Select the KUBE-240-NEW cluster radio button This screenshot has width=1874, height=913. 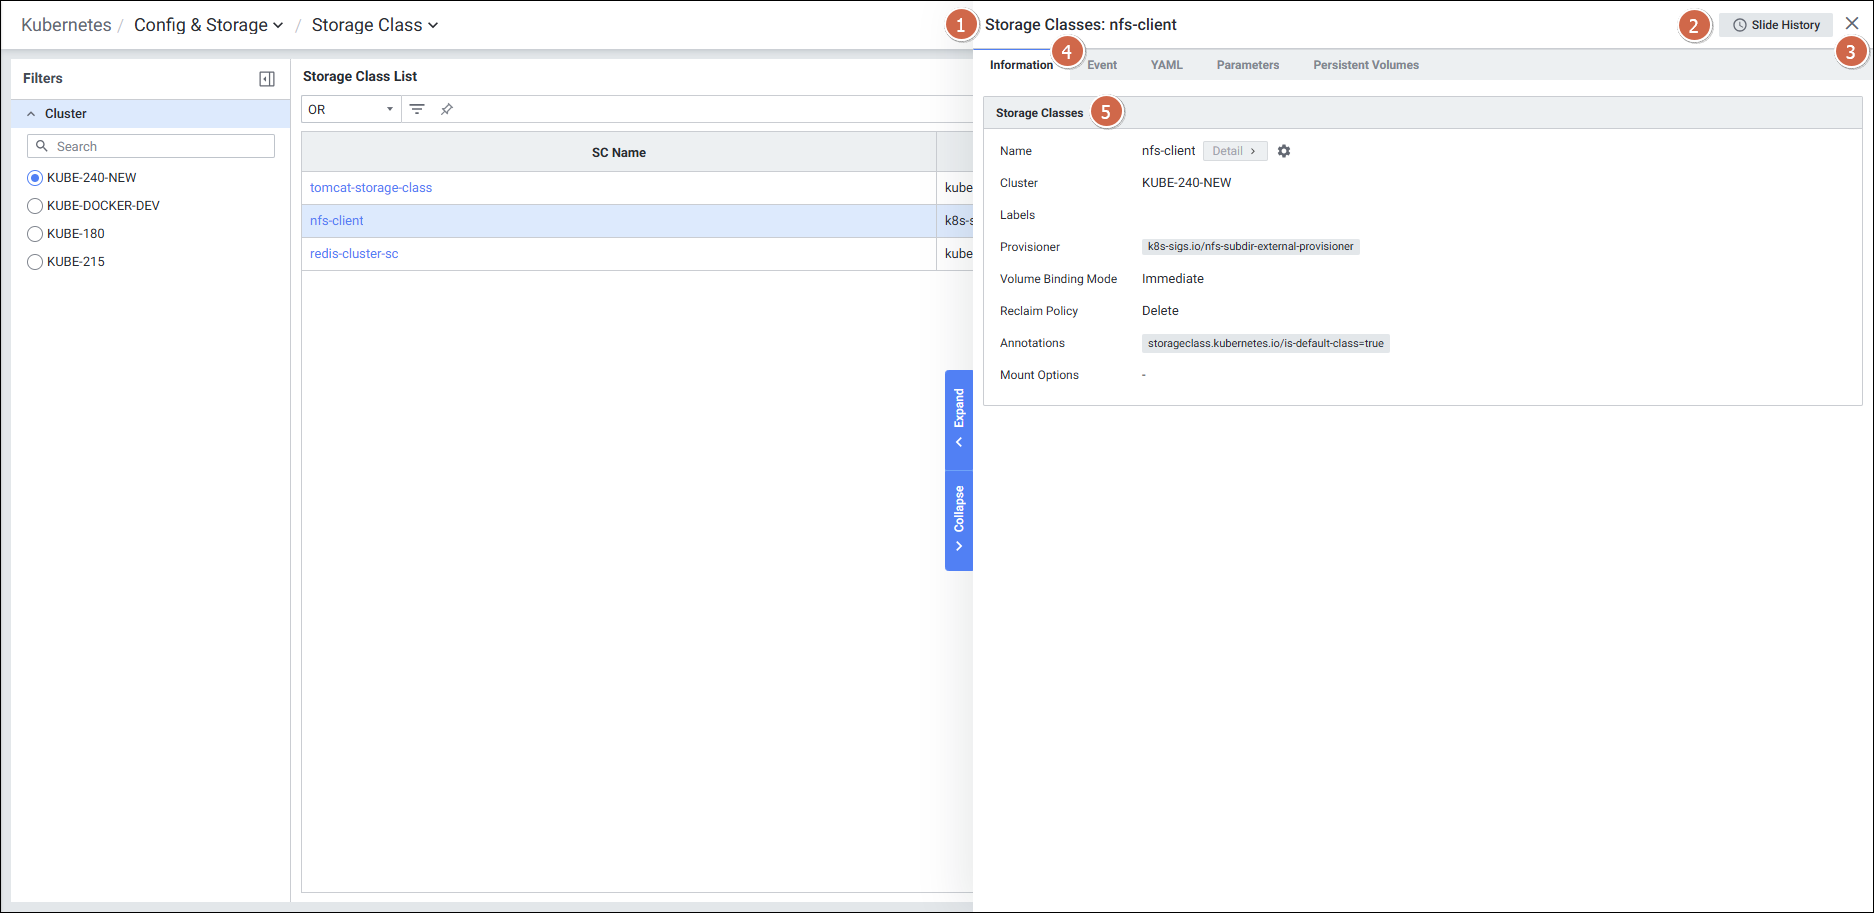35,178
